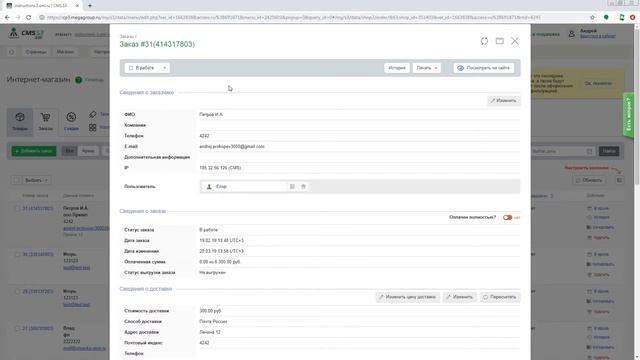The height and width of the screenshot is (360, 640).
Task: Click home icon in CMS top menu
Action: click(11, 52)
